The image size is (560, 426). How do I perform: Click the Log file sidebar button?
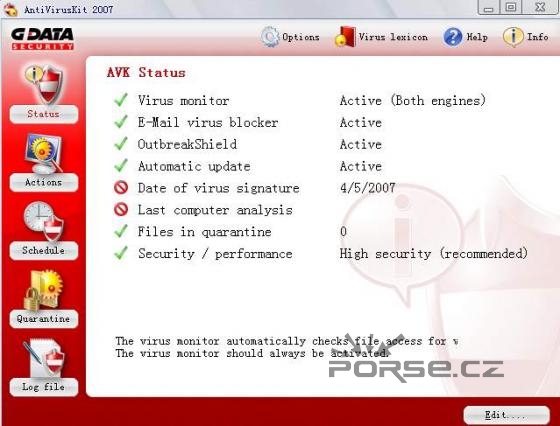click(x=44, y=387)
